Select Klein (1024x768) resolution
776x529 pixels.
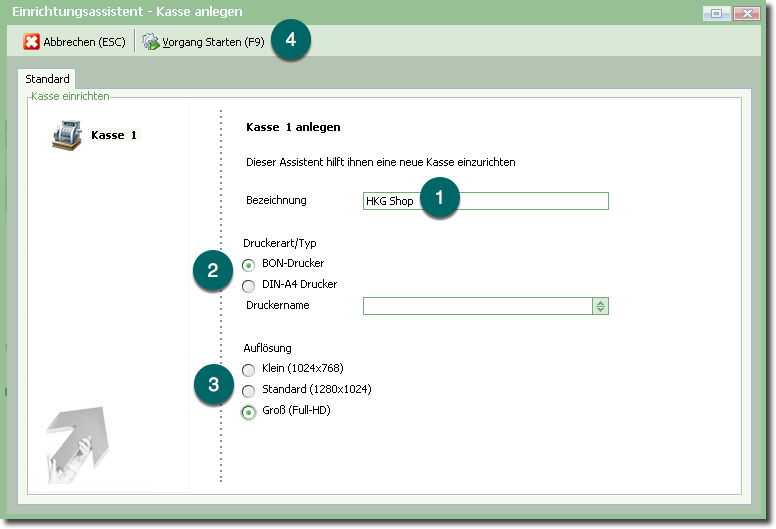[x=249, y=370]
